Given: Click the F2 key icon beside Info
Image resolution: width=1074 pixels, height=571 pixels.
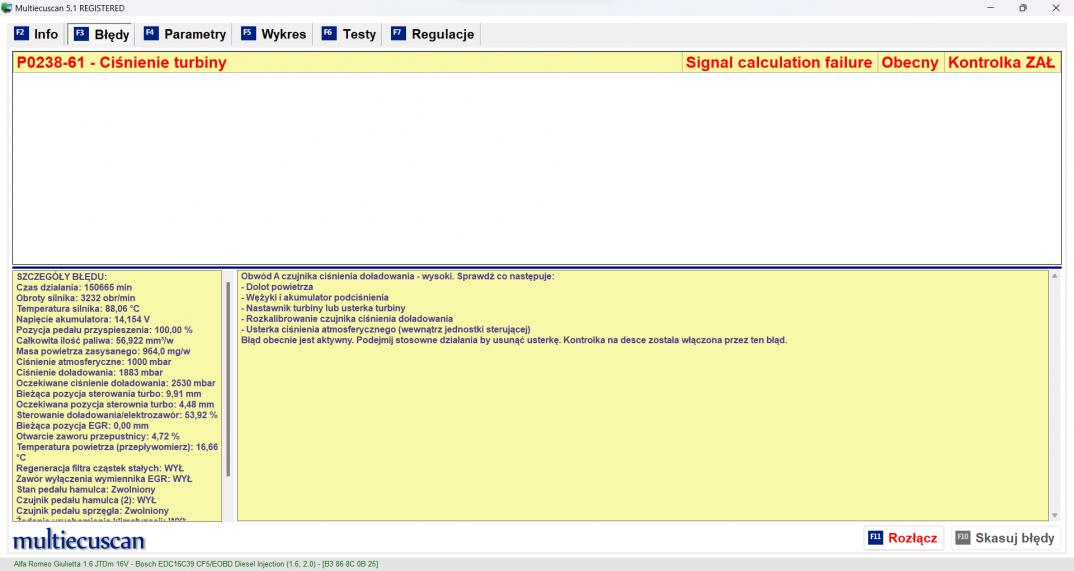Looking at the screenshot, I should (x=21, y=34).
